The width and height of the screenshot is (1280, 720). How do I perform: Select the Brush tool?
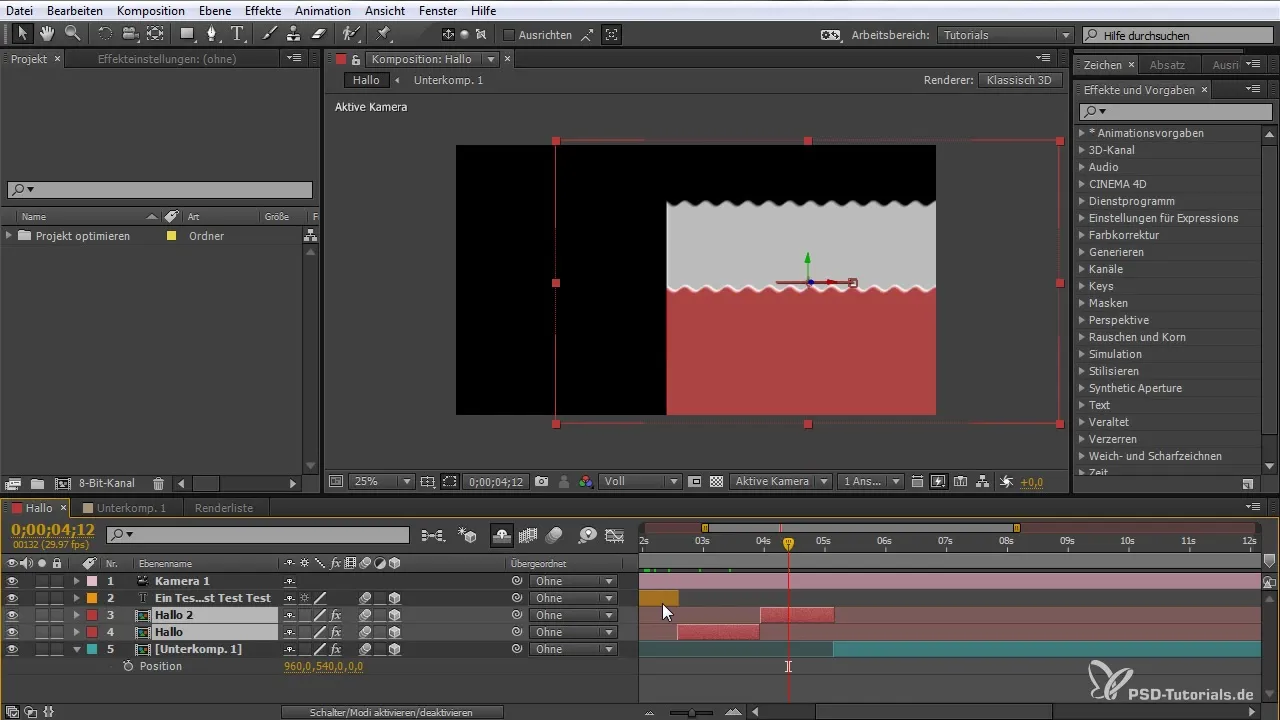pos(269,33)
